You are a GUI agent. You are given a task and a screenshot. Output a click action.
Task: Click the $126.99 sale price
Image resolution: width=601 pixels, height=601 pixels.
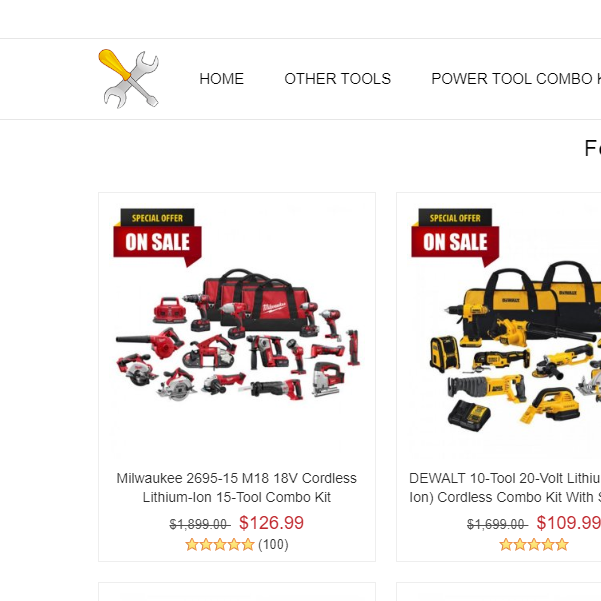click(271, 523)
